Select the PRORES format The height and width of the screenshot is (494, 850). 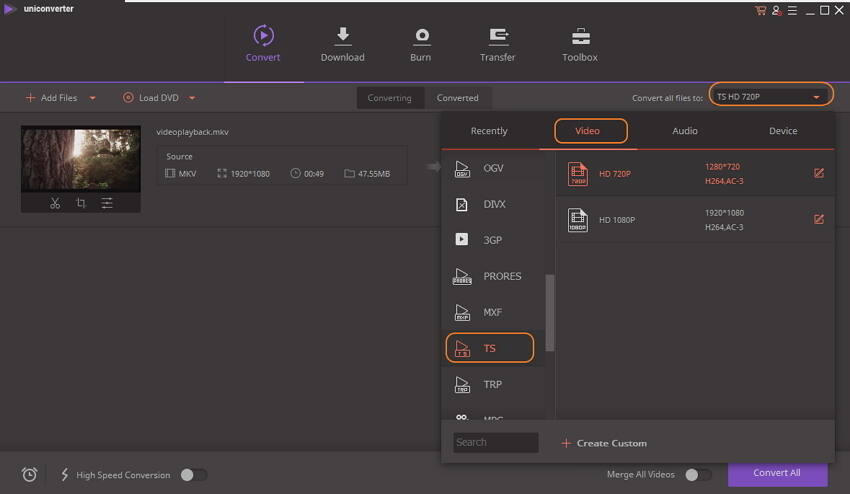click(493, 277)
